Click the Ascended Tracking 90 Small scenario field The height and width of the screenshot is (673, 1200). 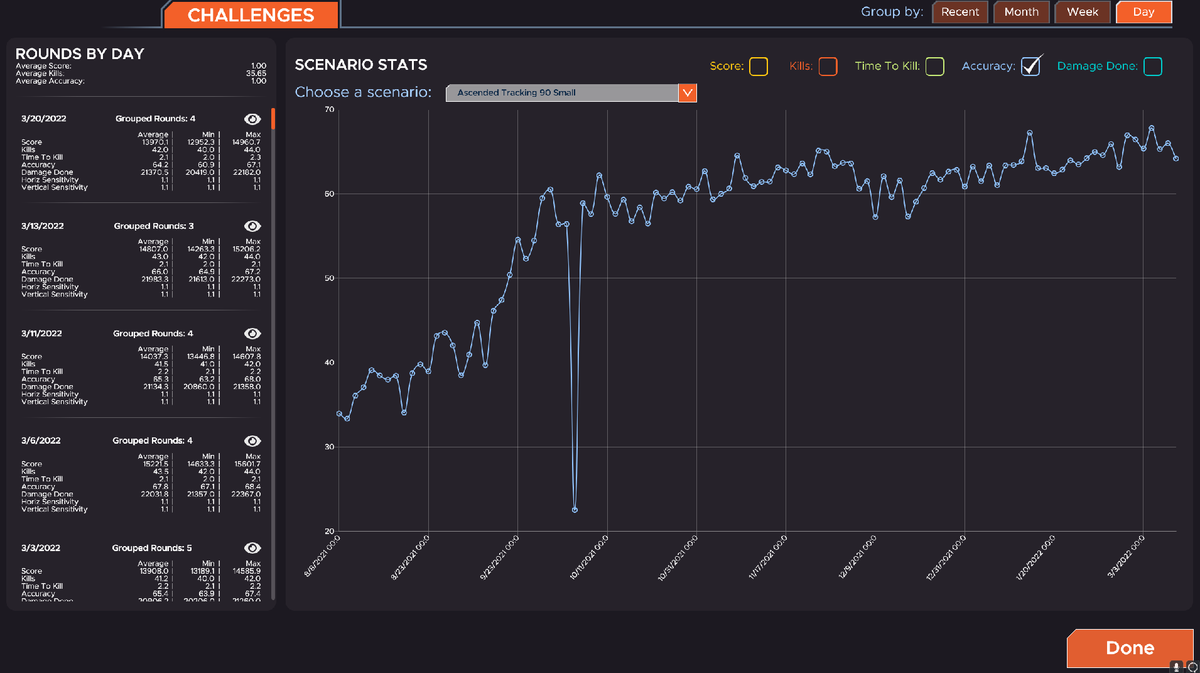click(x=562, y=93)
